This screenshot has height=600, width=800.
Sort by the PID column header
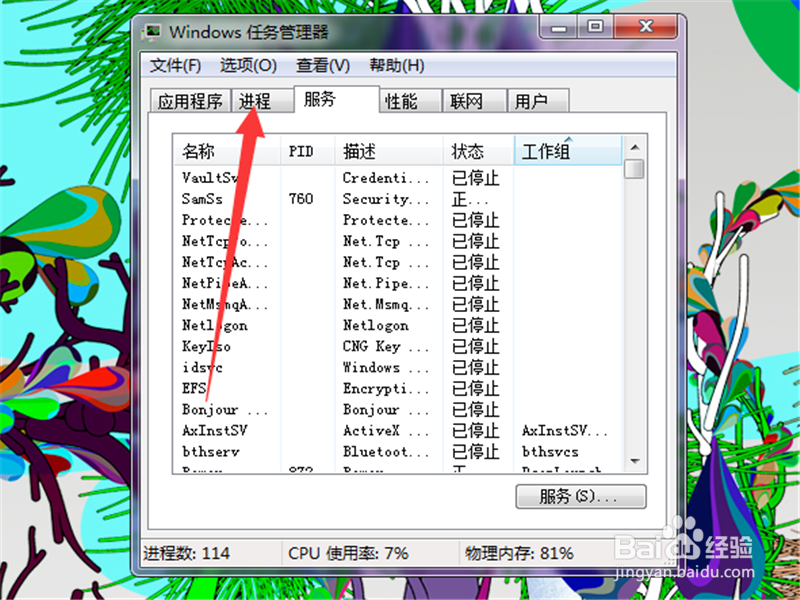pos(308,151)
